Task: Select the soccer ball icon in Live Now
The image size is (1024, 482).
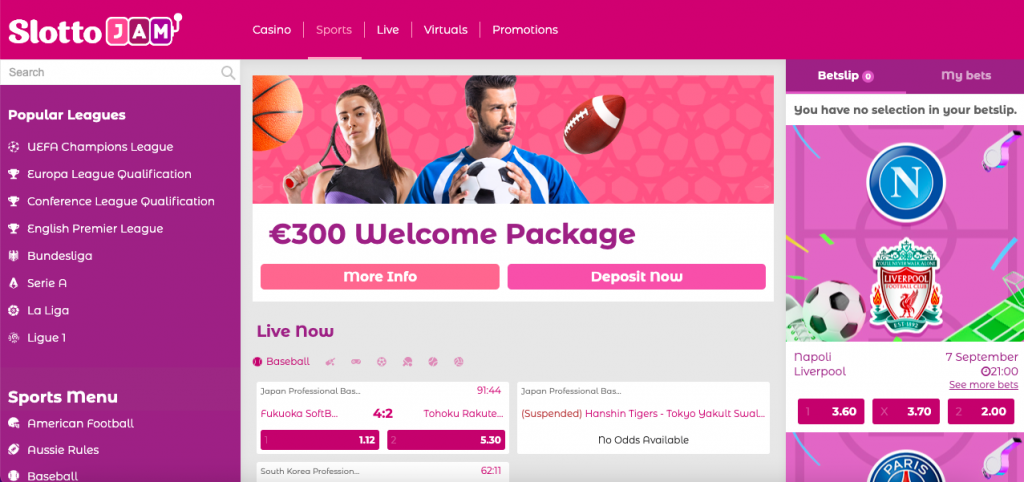Action: point(381,361)
